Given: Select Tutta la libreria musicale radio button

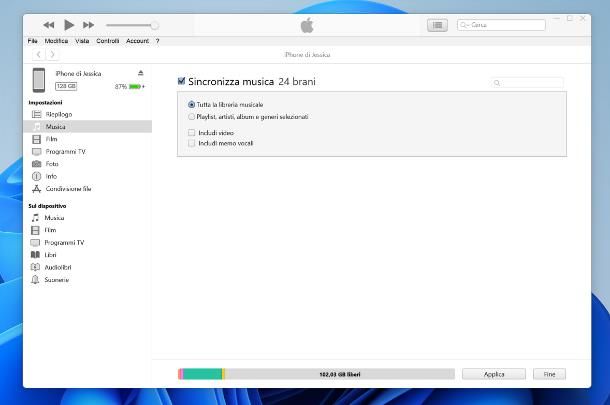Looking at the screenshot, I should click(x=191, y=105).
